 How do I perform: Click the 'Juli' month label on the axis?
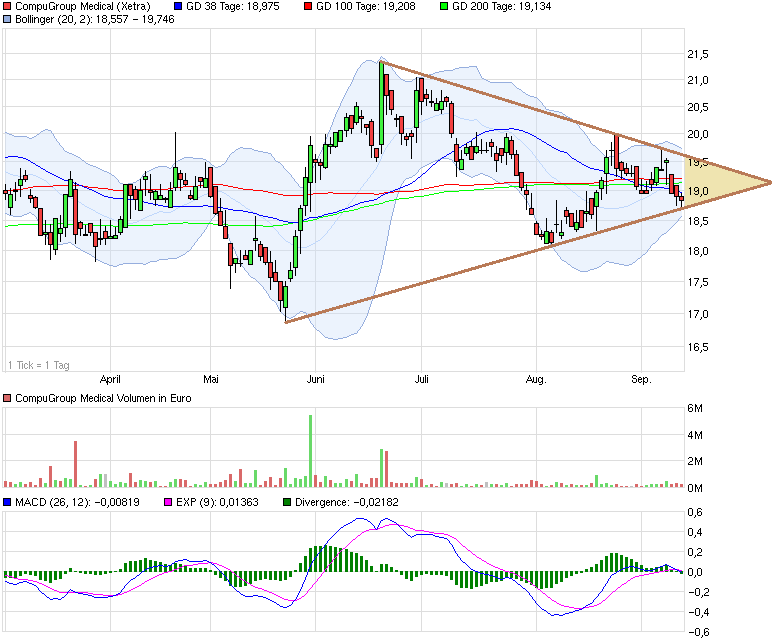421,379
